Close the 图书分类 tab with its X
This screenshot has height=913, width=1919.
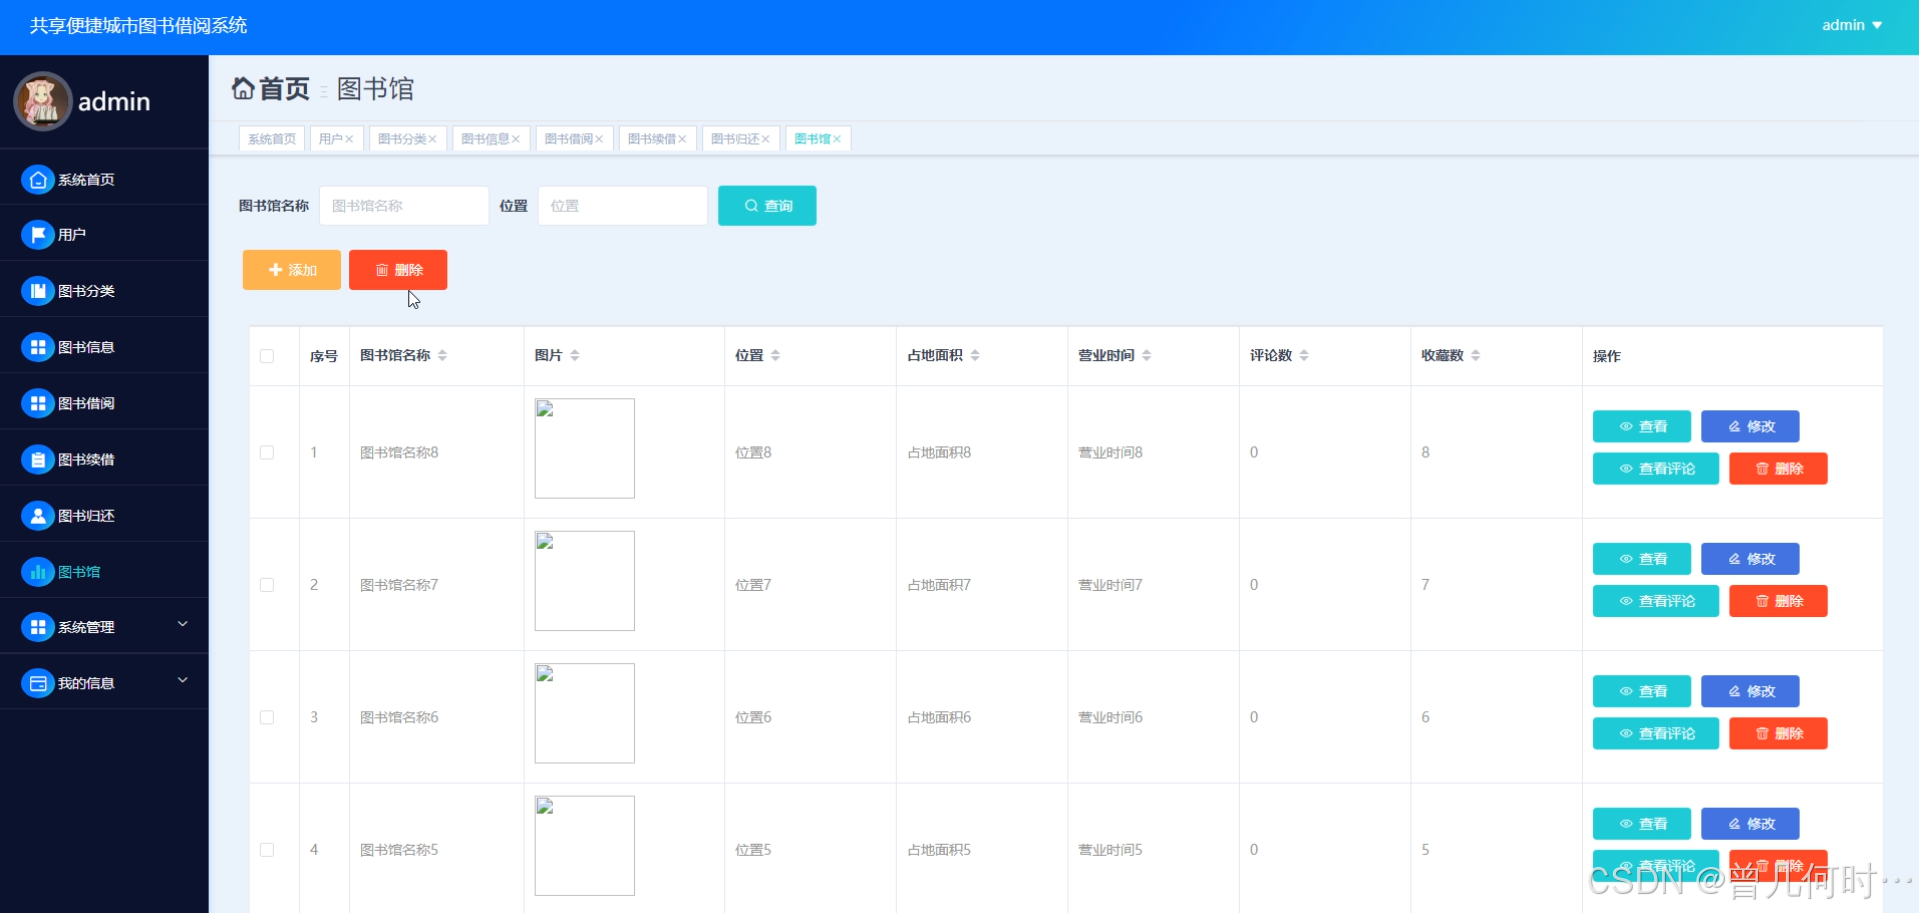[x=432, y=139]
